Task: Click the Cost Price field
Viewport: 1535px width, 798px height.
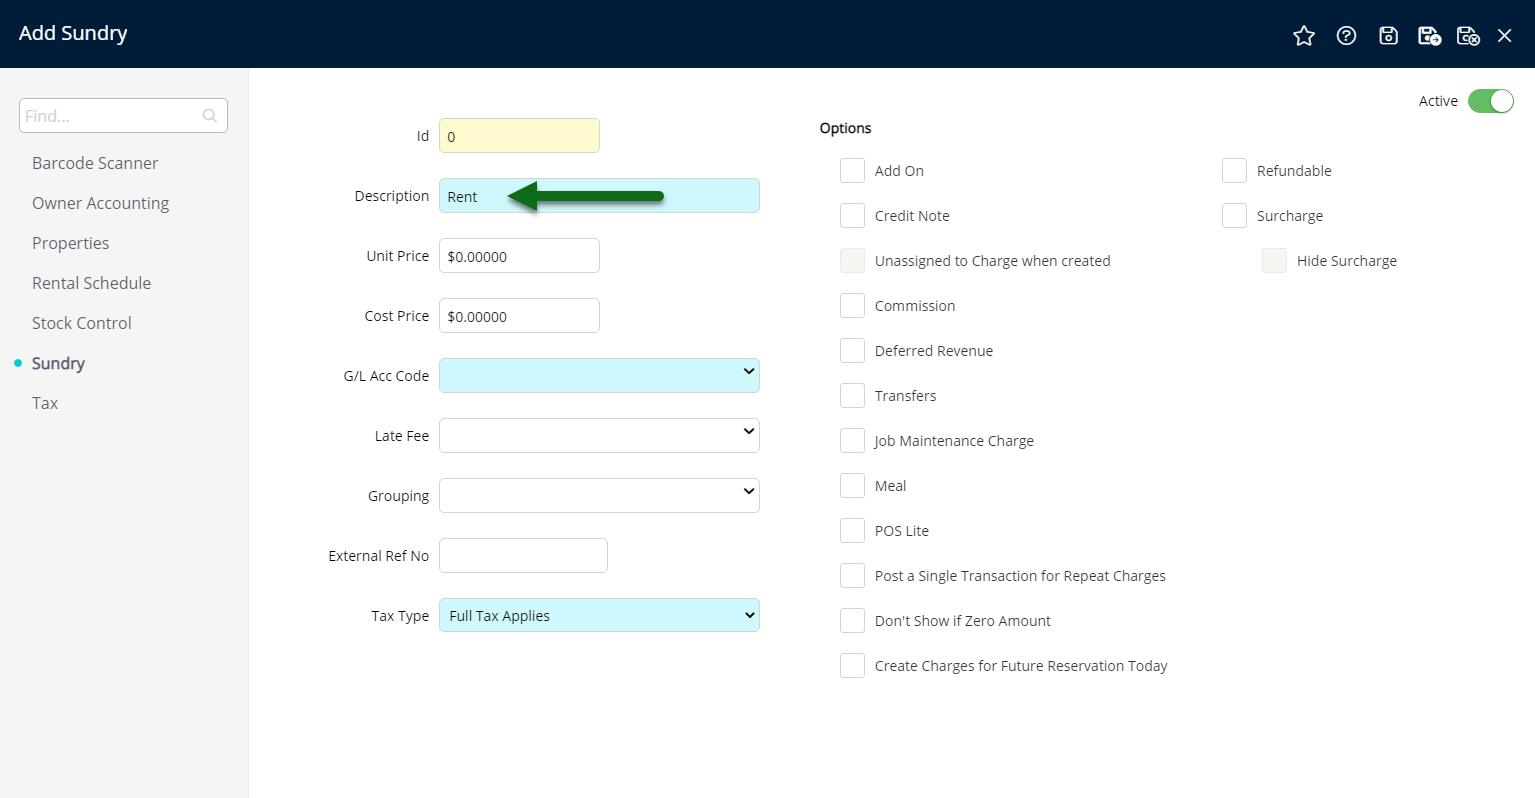Action: [x=519, y=316]
